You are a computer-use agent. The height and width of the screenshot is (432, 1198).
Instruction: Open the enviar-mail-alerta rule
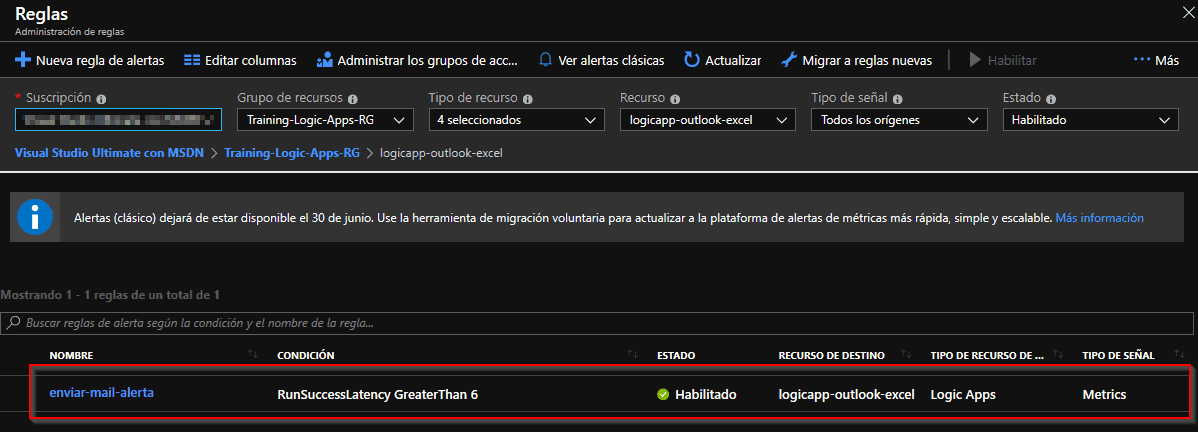102,393
